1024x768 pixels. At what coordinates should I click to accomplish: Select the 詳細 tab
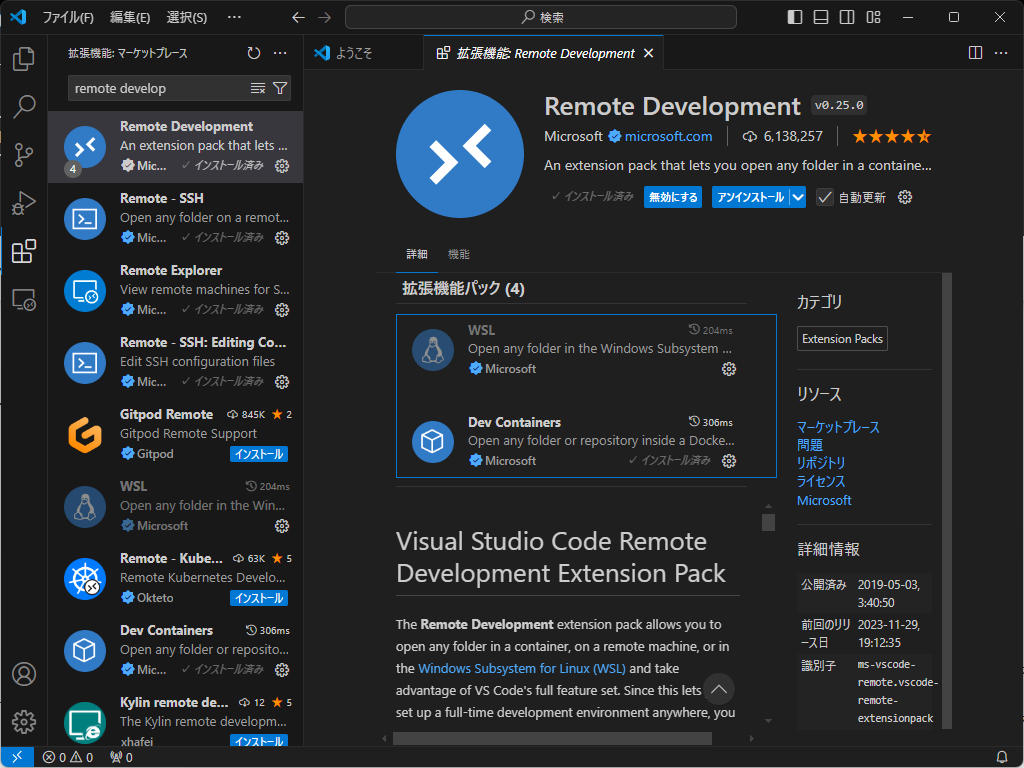click(x=417, y=254)
